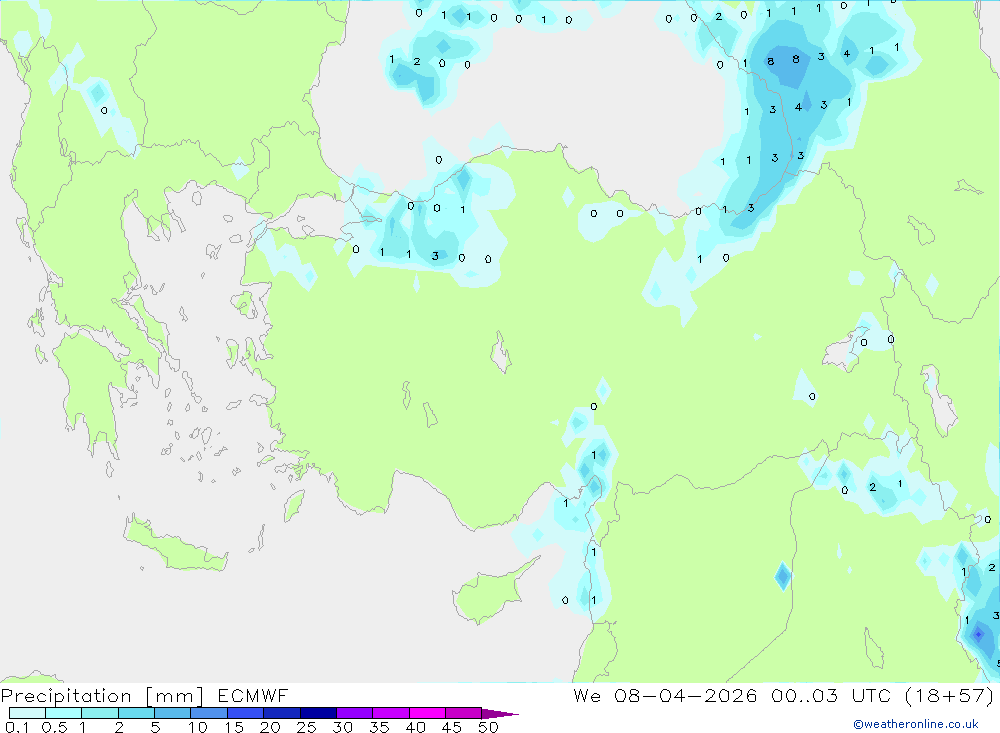Image resolution: width=1000 pixels, height=733 pixels.
Task: Click the legend scale label '25'
Action: coord(306,727)
